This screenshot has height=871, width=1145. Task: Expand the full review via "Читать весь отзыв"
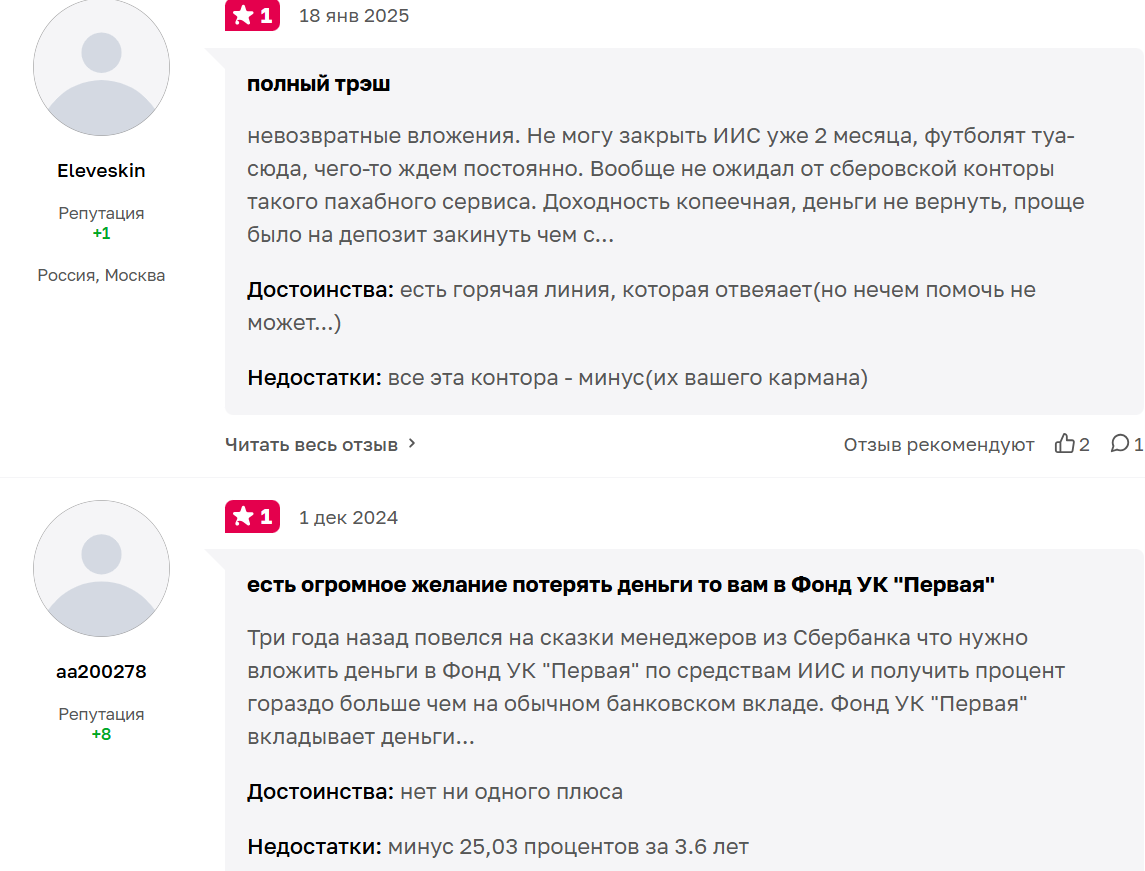(x=313, y=444)
